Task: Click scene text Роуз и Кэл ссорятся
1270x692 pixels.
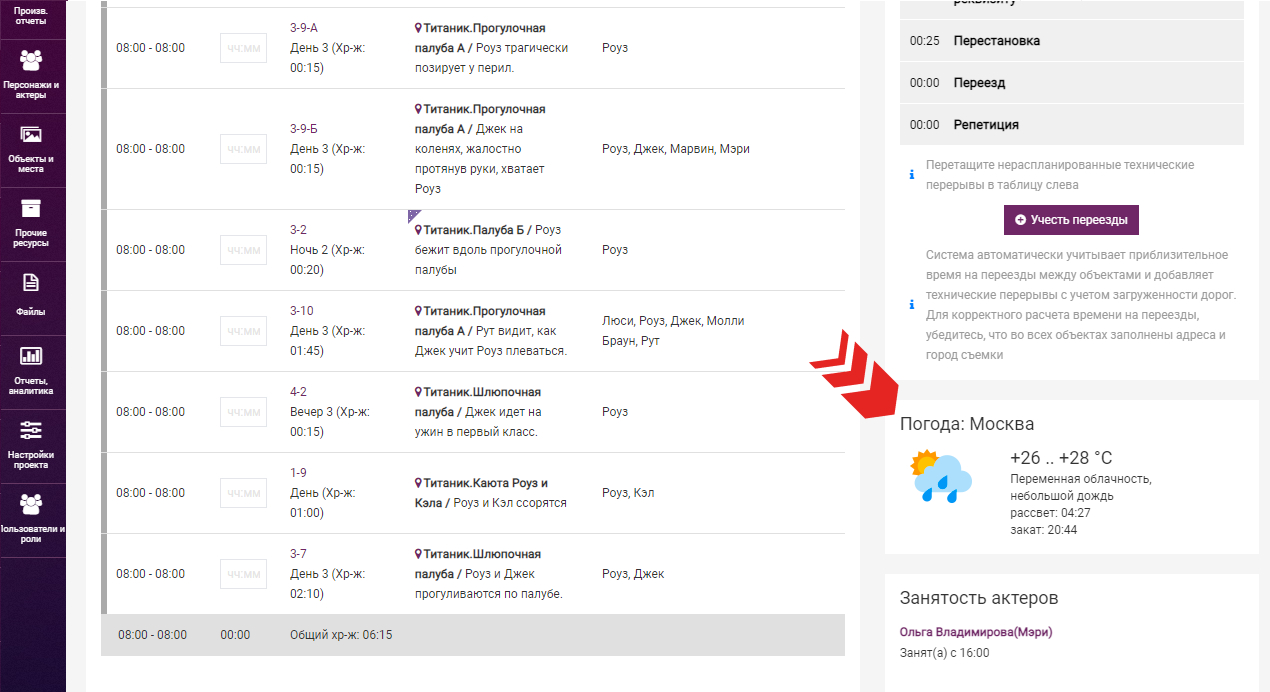Action: pyautogui.click(x=510, y=503)
